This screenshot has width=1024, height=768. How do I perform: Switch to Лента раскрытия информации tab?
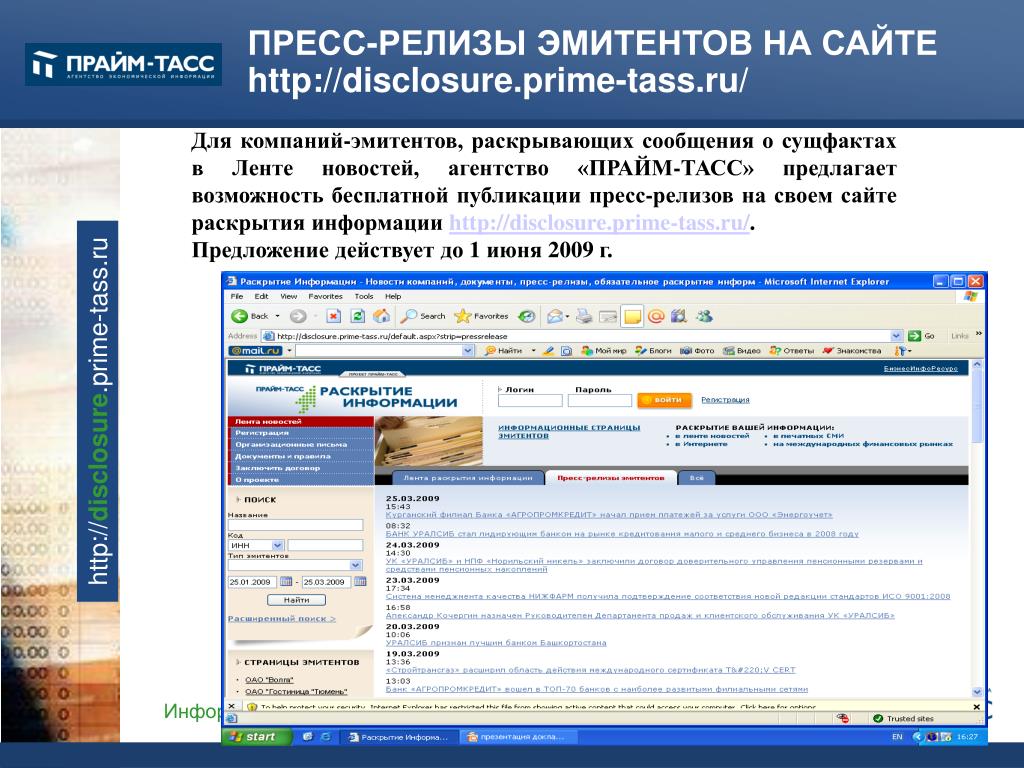[468, 477]
